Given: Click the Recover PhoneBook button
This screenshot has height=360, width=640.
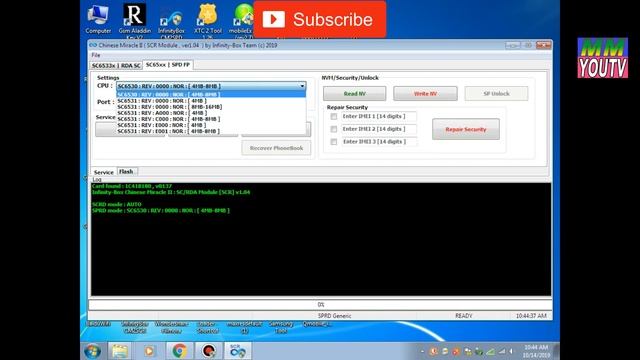Looking at the screenshot, I should [276, 148].
